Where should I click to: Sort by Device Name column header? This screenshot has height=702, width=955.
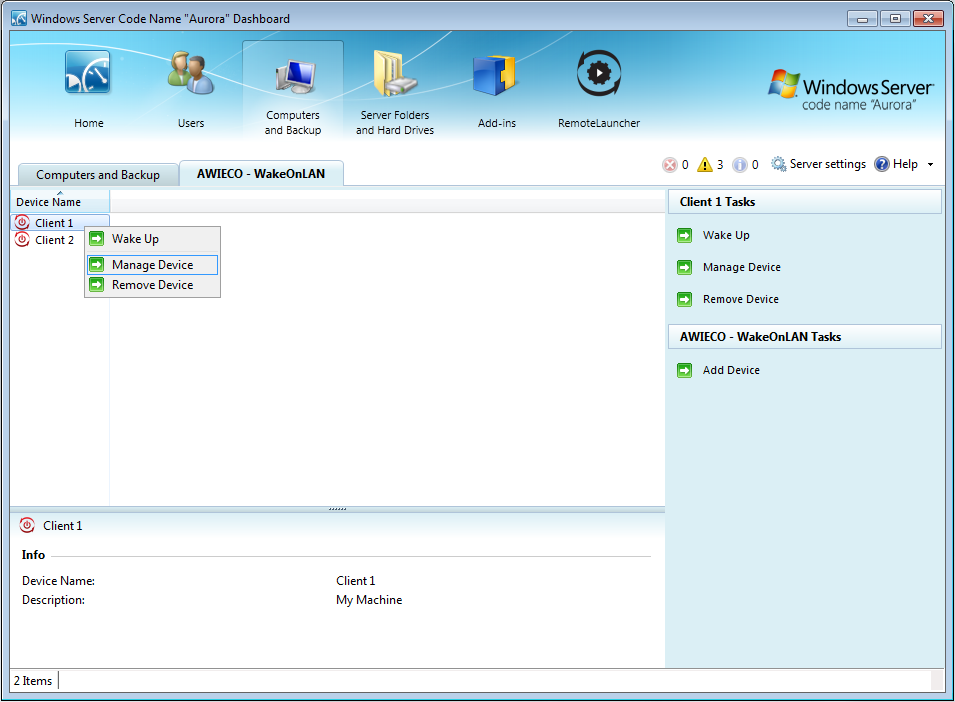[60, 202]
